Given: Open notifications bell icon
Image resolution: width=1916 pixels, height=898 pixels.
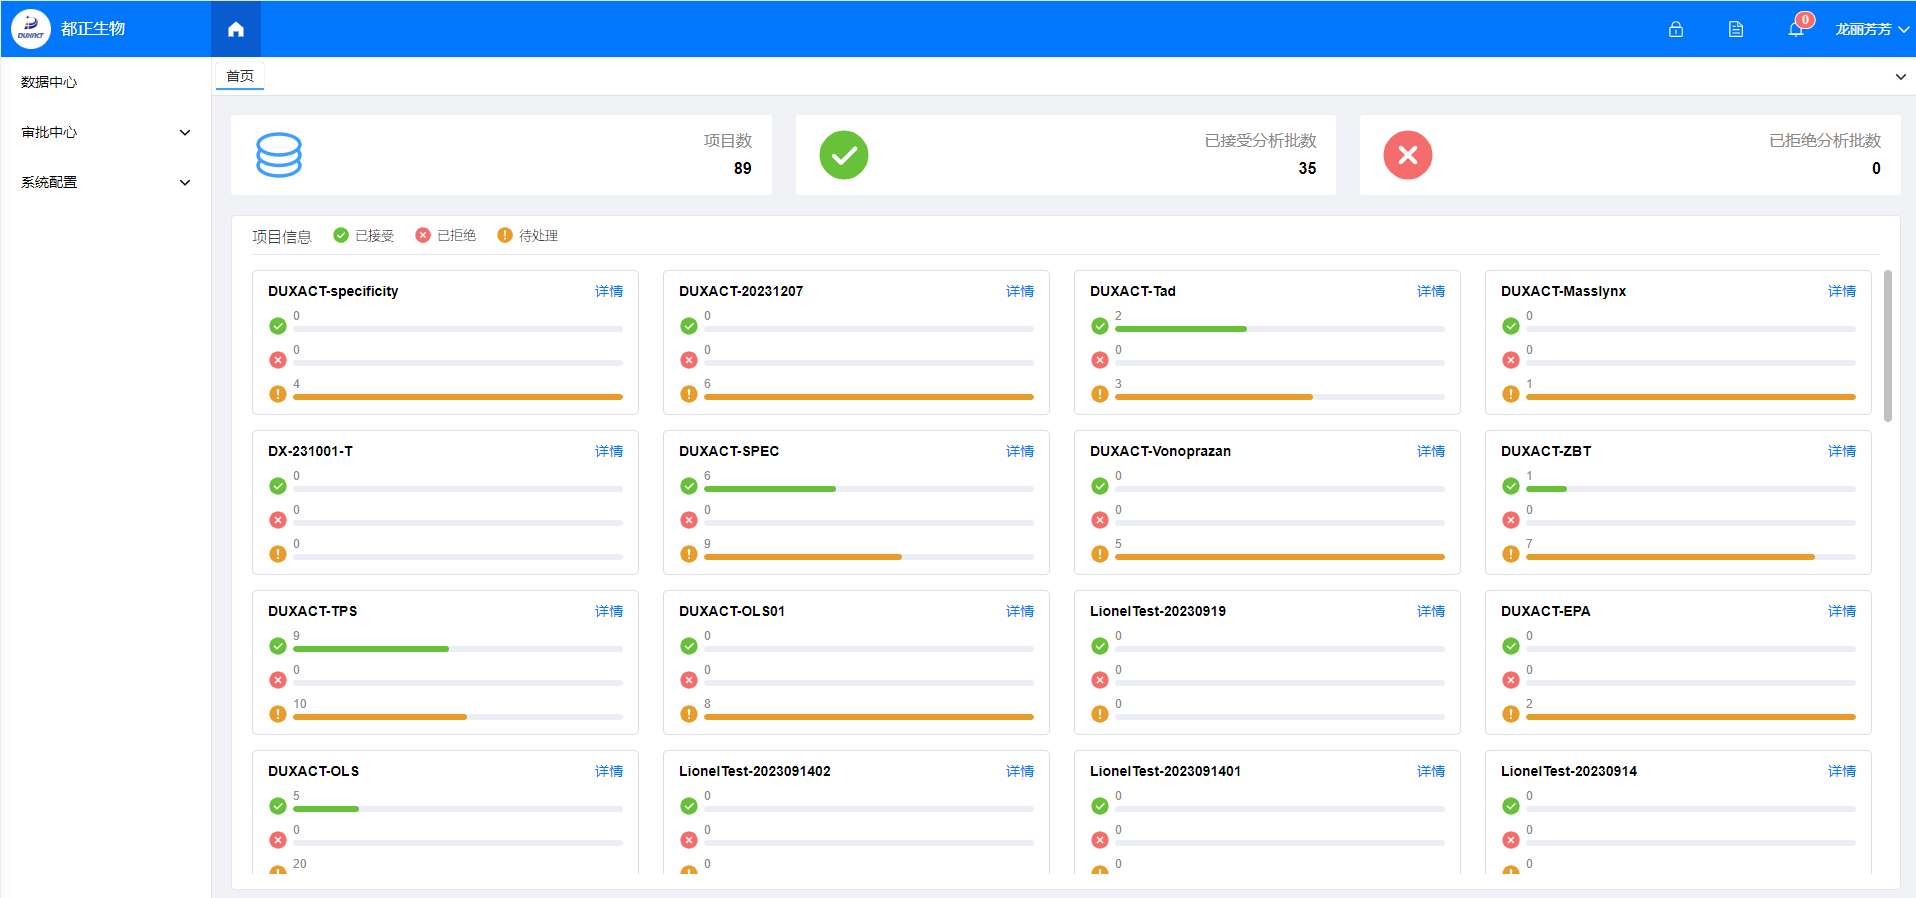Looking at the screenshot, I should click(1796, 29).
